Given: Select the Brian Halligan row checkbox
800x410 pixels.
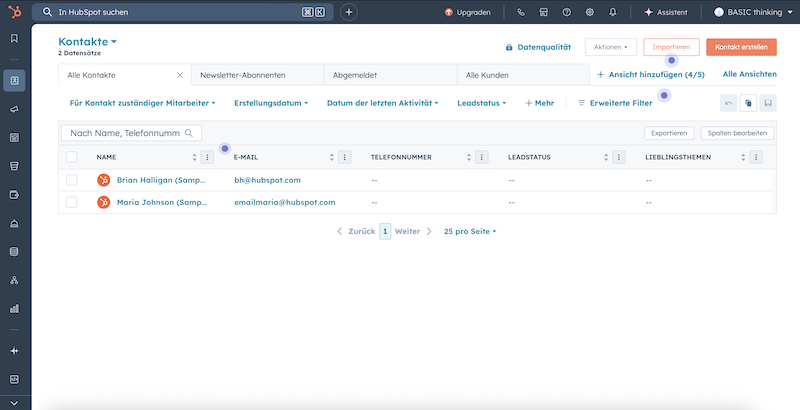Looking at the screenshot, I should pyautogui.click(x=71, y=180).
